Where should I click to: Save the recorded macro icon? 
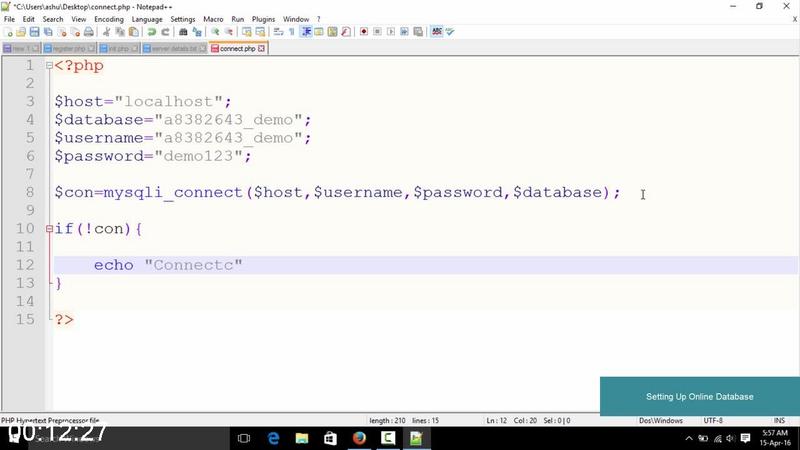(x=418, y=32)
